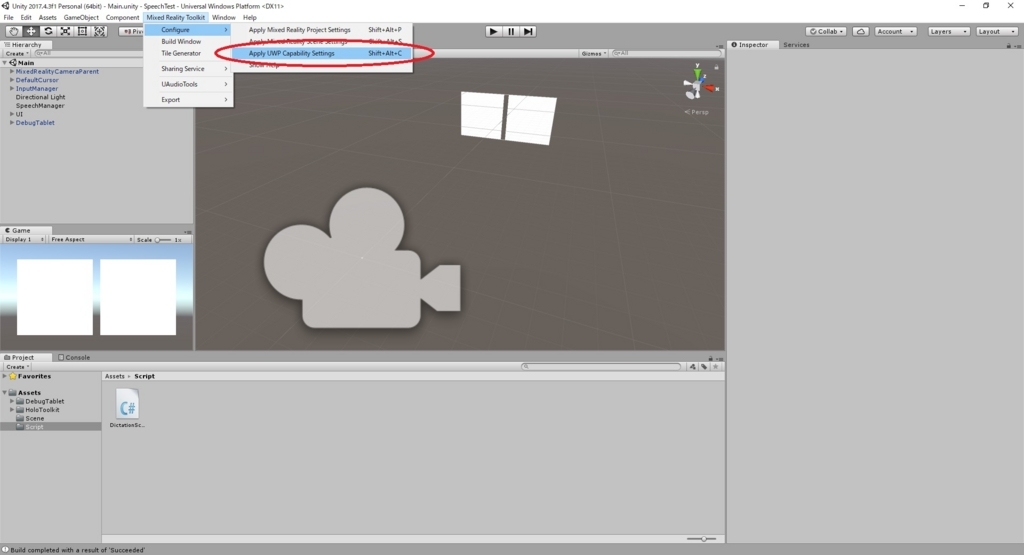This screenshot has height=555, width=1024.
Task: Click the red X axis gizmo cone
Action: point(709,87)
